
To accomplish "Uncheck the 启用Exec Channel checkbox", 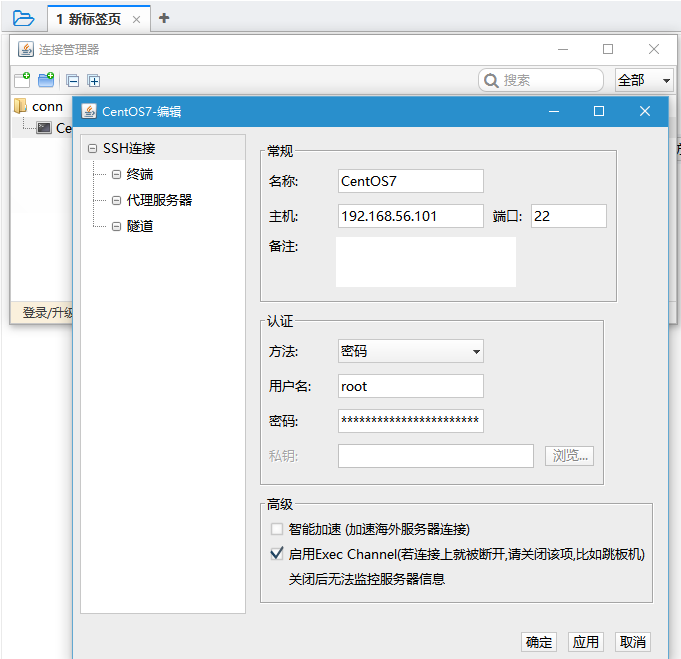I will pyautogui.click(x=277, y=554).
